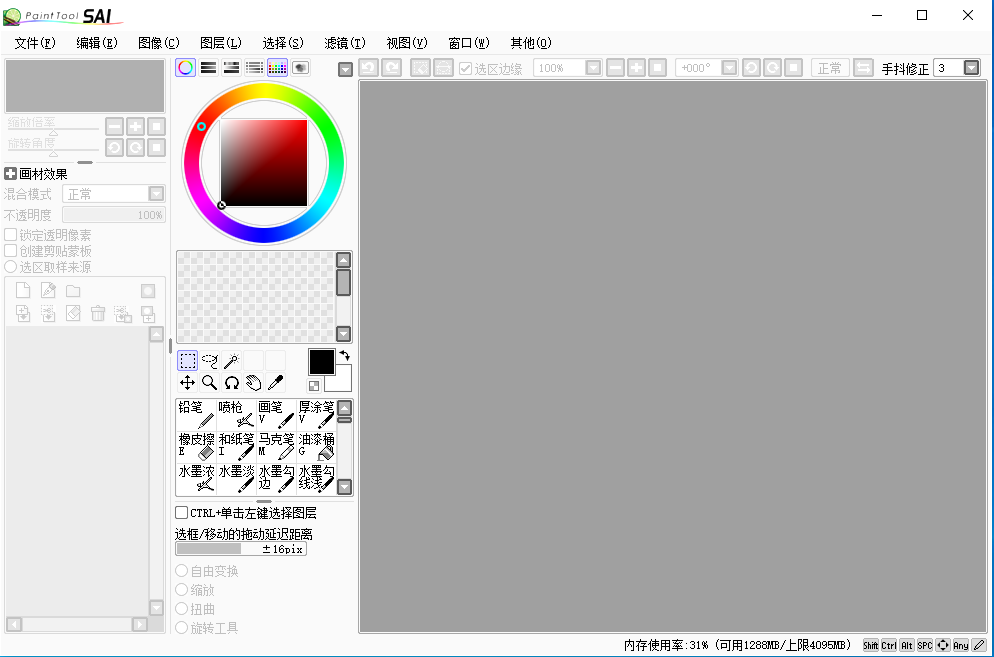
Task: Swap foreground and background colors arrow
Action: [x=344, y=355]
